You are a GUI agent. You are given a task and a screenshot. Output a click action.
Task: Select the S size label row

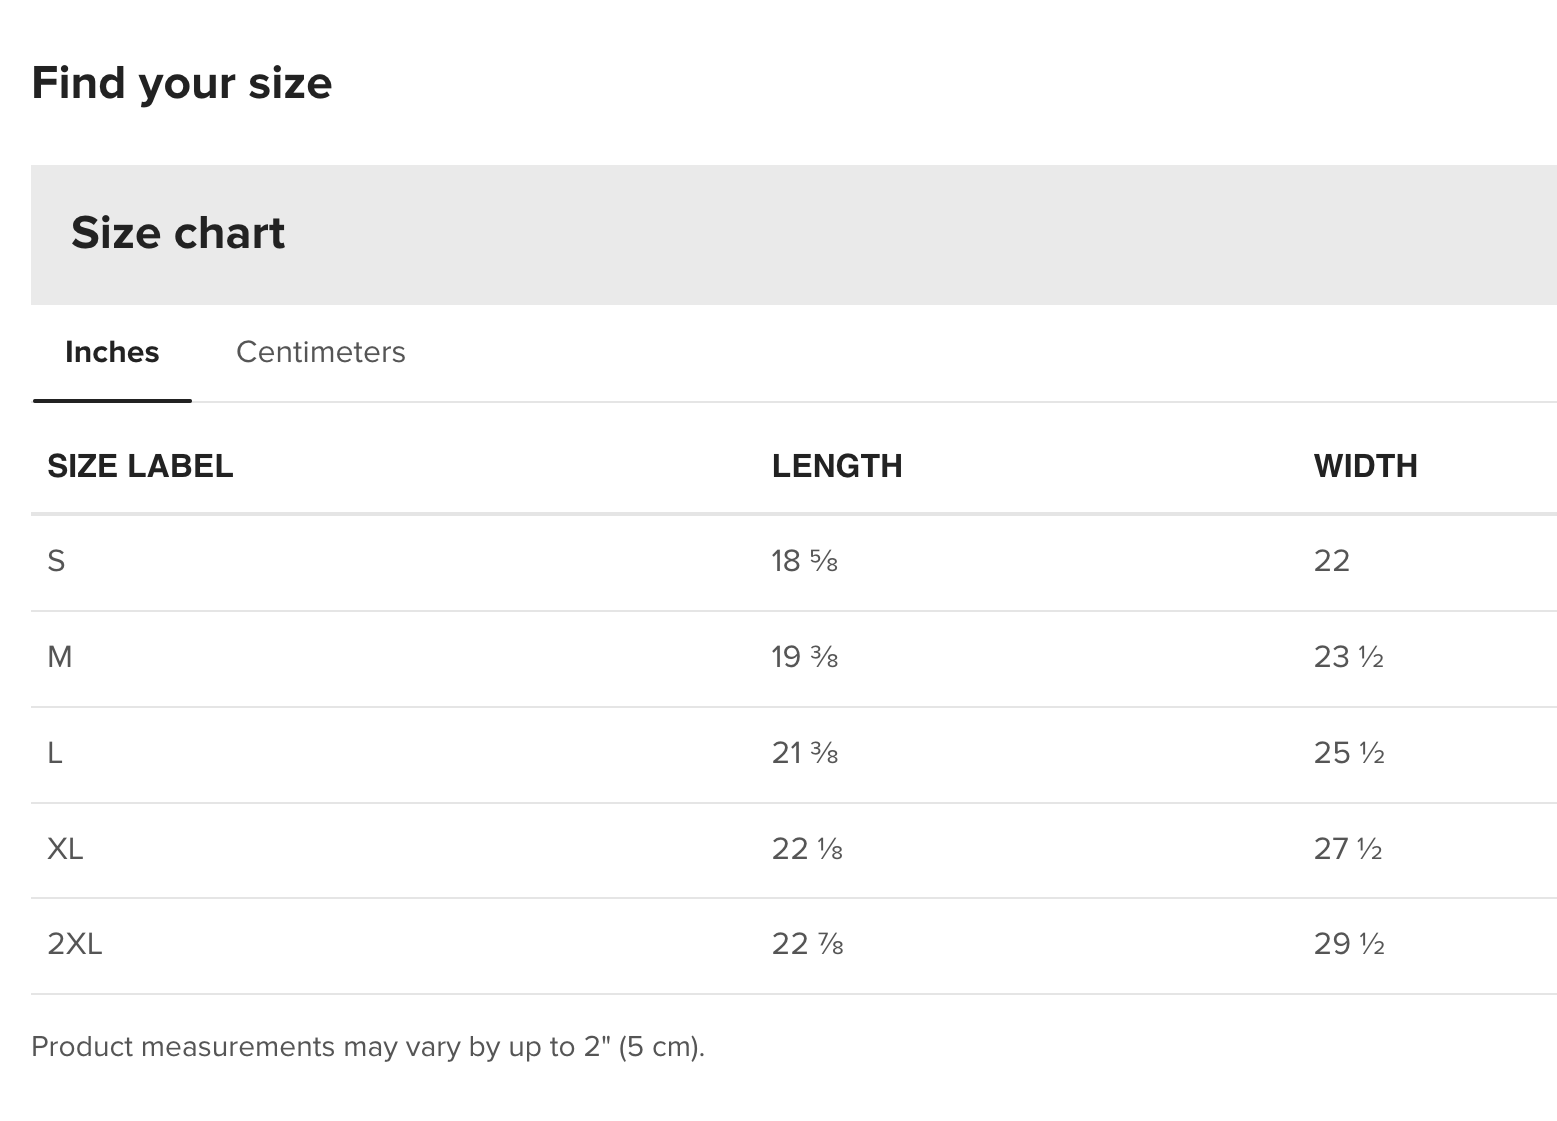click(56, 561)
